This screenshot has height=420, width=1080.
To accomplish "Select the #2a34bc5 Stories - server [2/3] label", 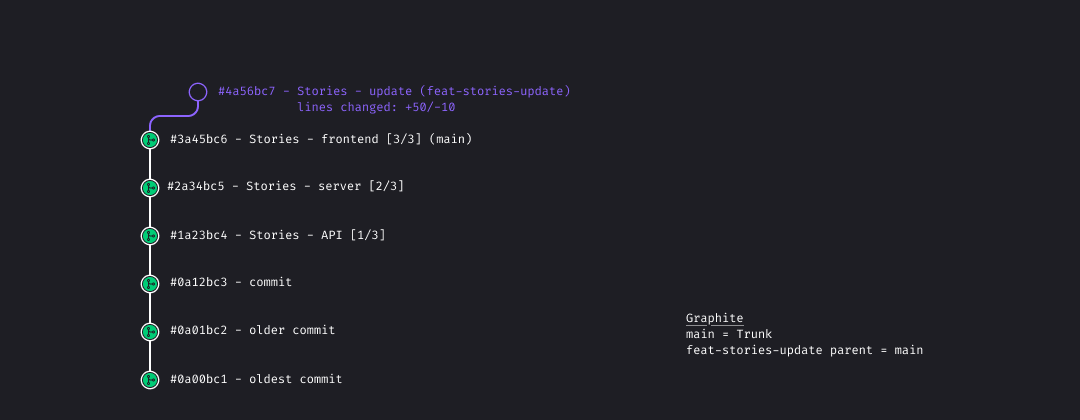I will 285,186.
